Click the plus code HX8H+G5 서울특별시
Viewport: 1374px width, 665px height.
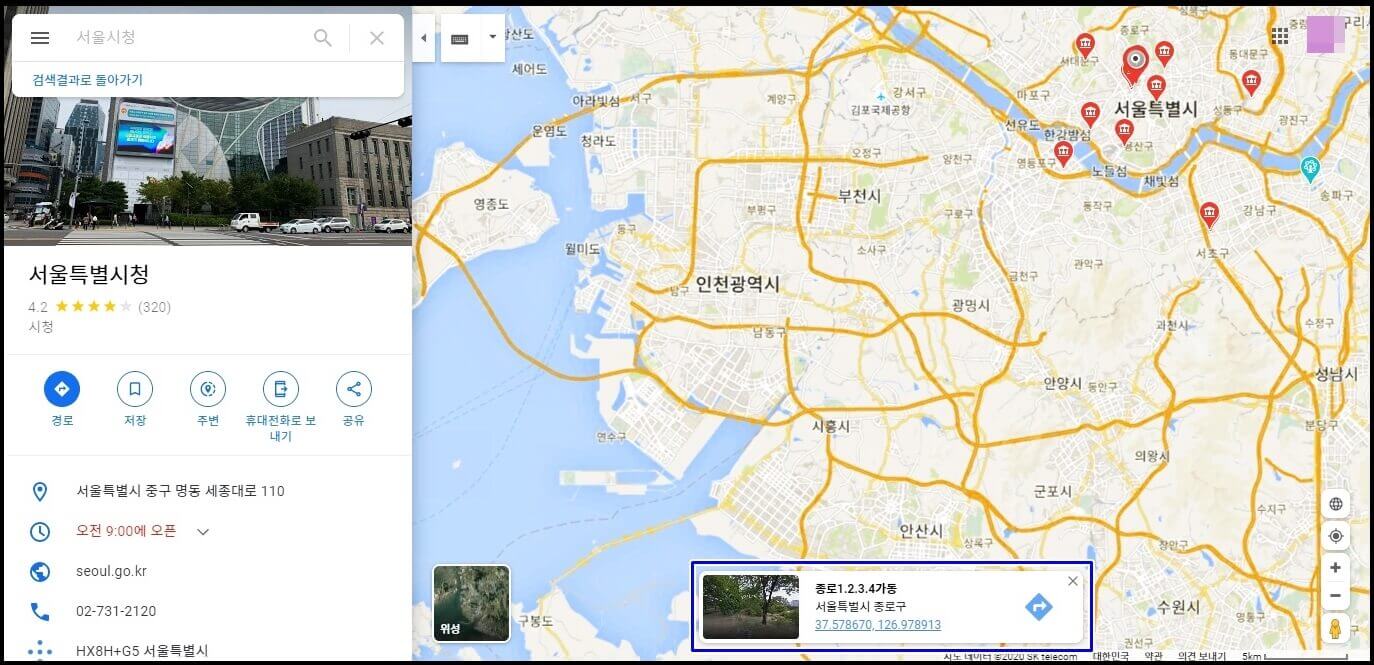click(142, 650)
